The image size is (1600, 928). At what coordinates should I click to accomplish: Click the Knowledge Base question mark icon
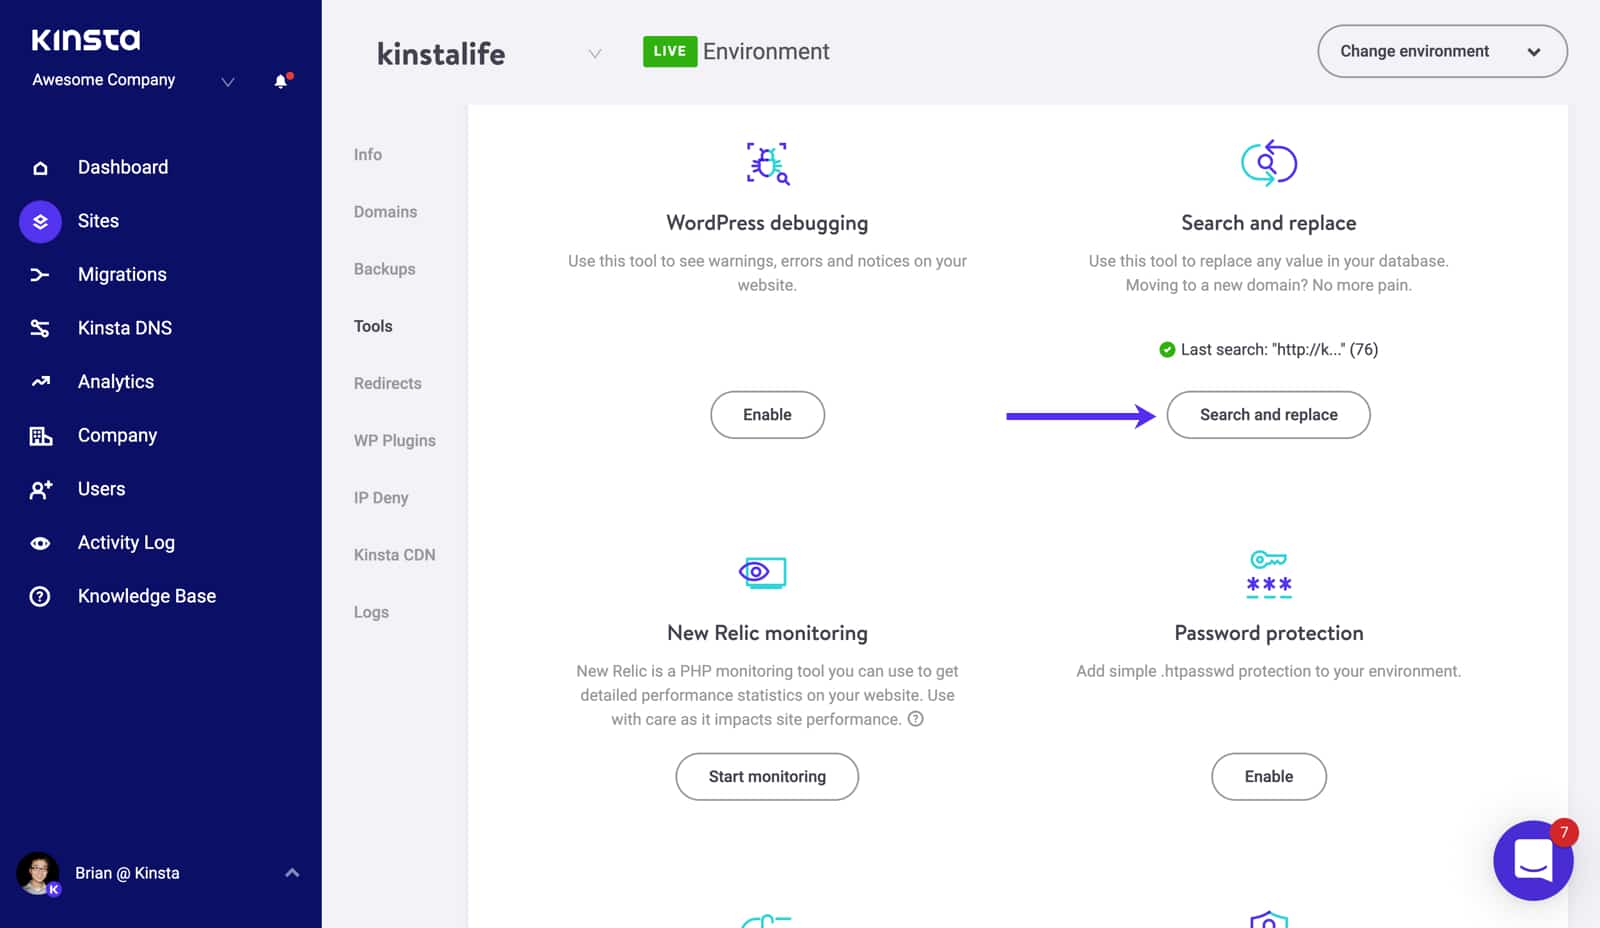[x=40, y=595]
